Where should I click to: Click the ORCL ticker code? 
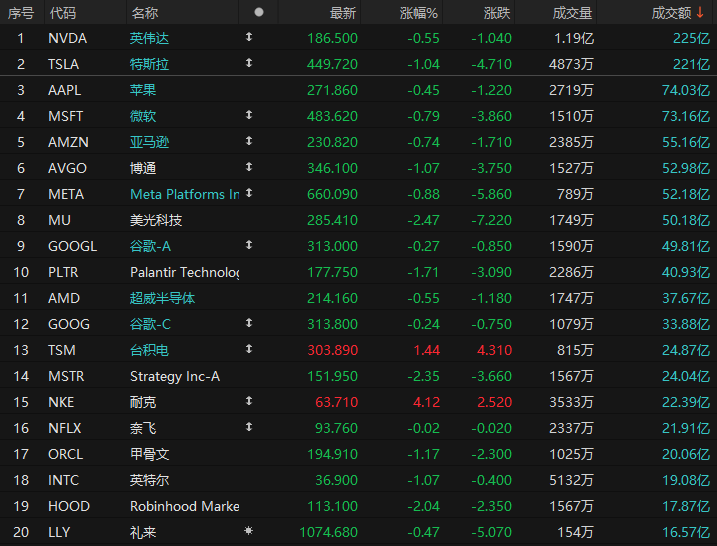coord(65,455)
